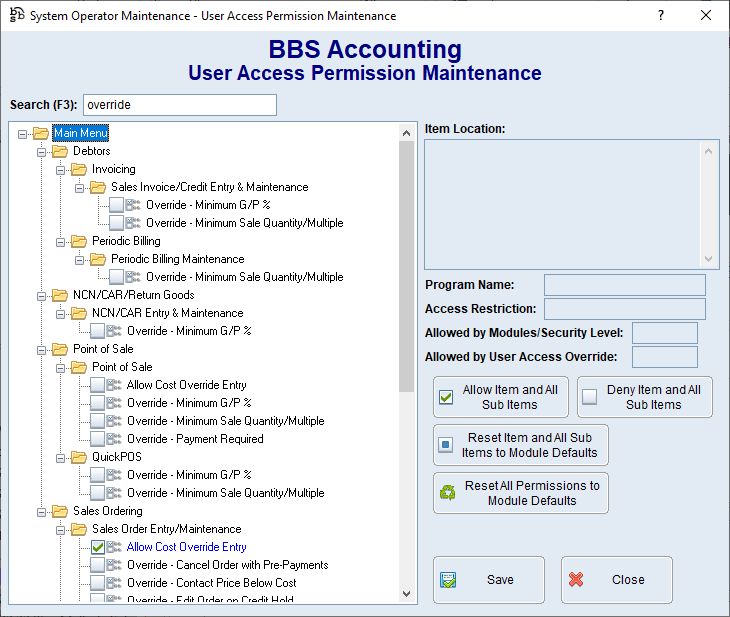Collapse the Main Menu tree node
Viewport: 730px width, 617px height.
[23, 133]
